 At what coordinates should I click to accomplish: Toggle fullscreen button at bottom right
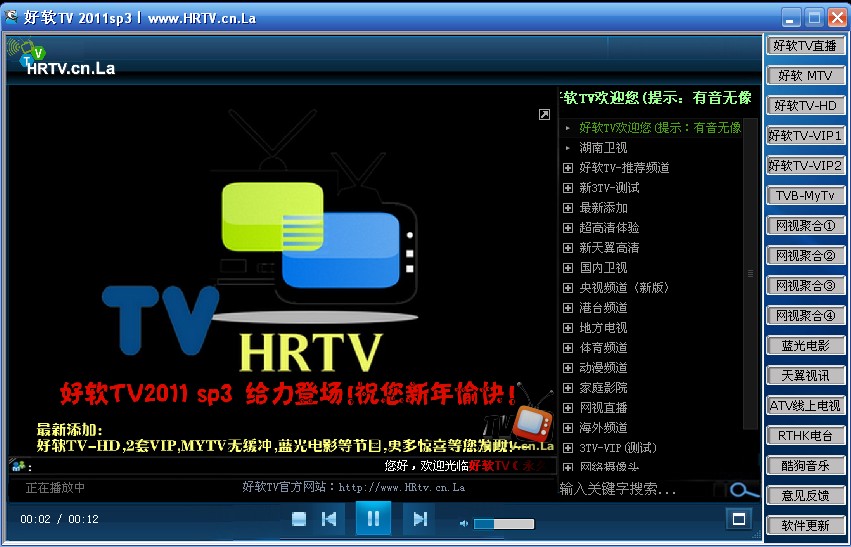[x=739, y=519]
